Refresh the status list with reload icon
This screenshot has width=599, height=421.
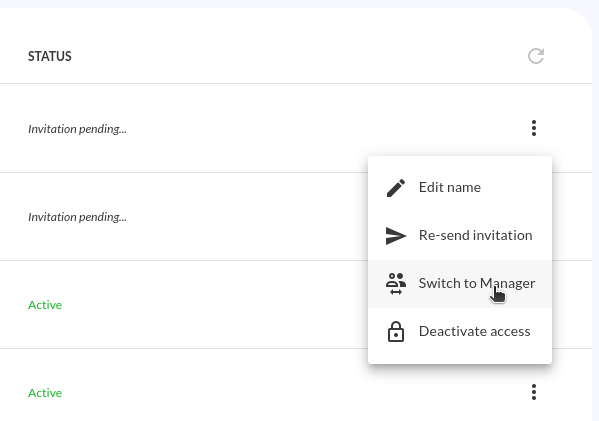pos(536,56)
